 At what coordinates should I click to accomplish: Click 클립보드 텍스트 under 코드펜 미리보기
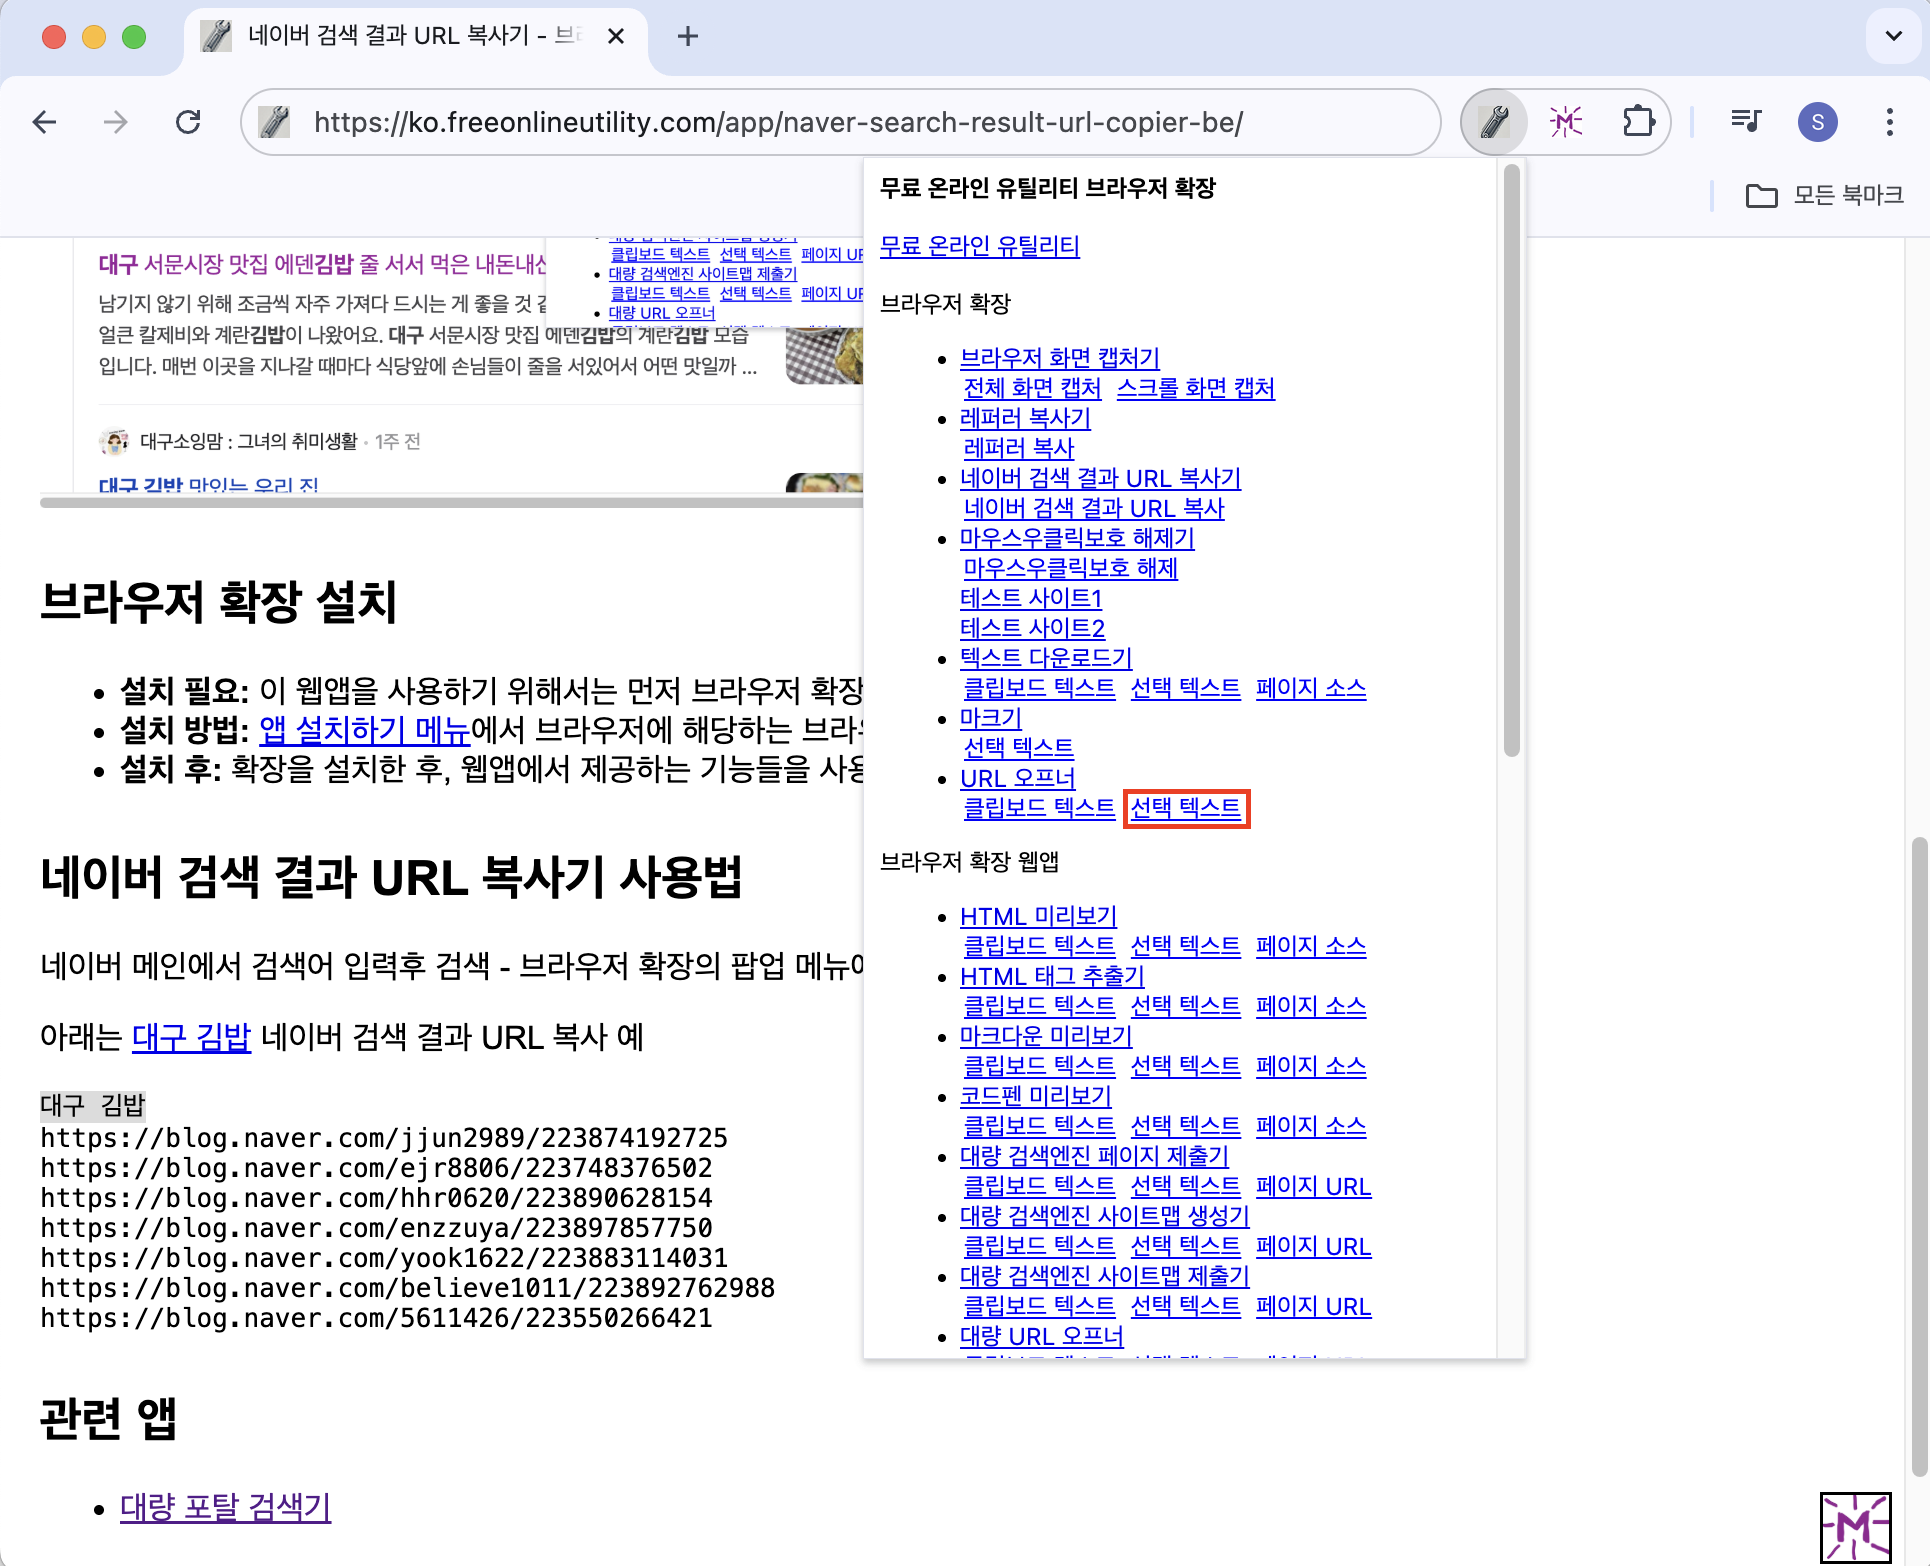coord(1039,1126)
